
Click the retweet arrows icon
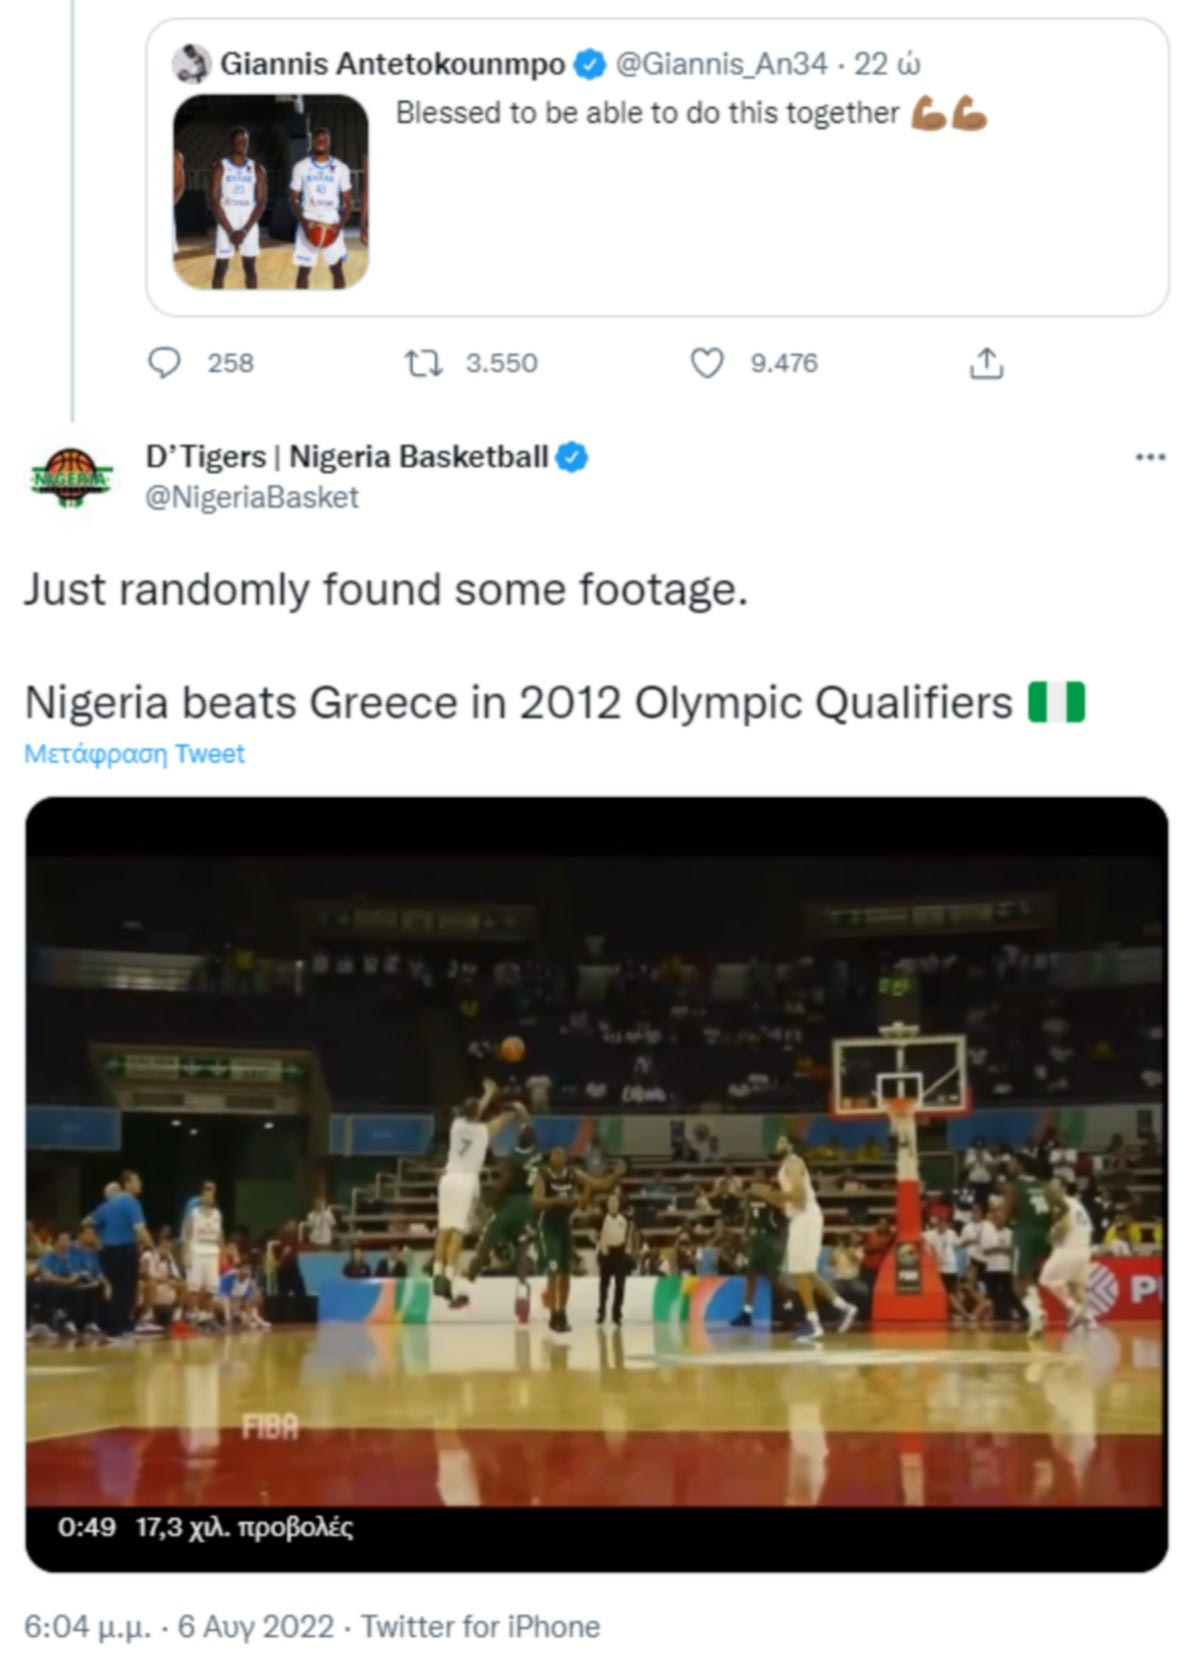[423, 362]
